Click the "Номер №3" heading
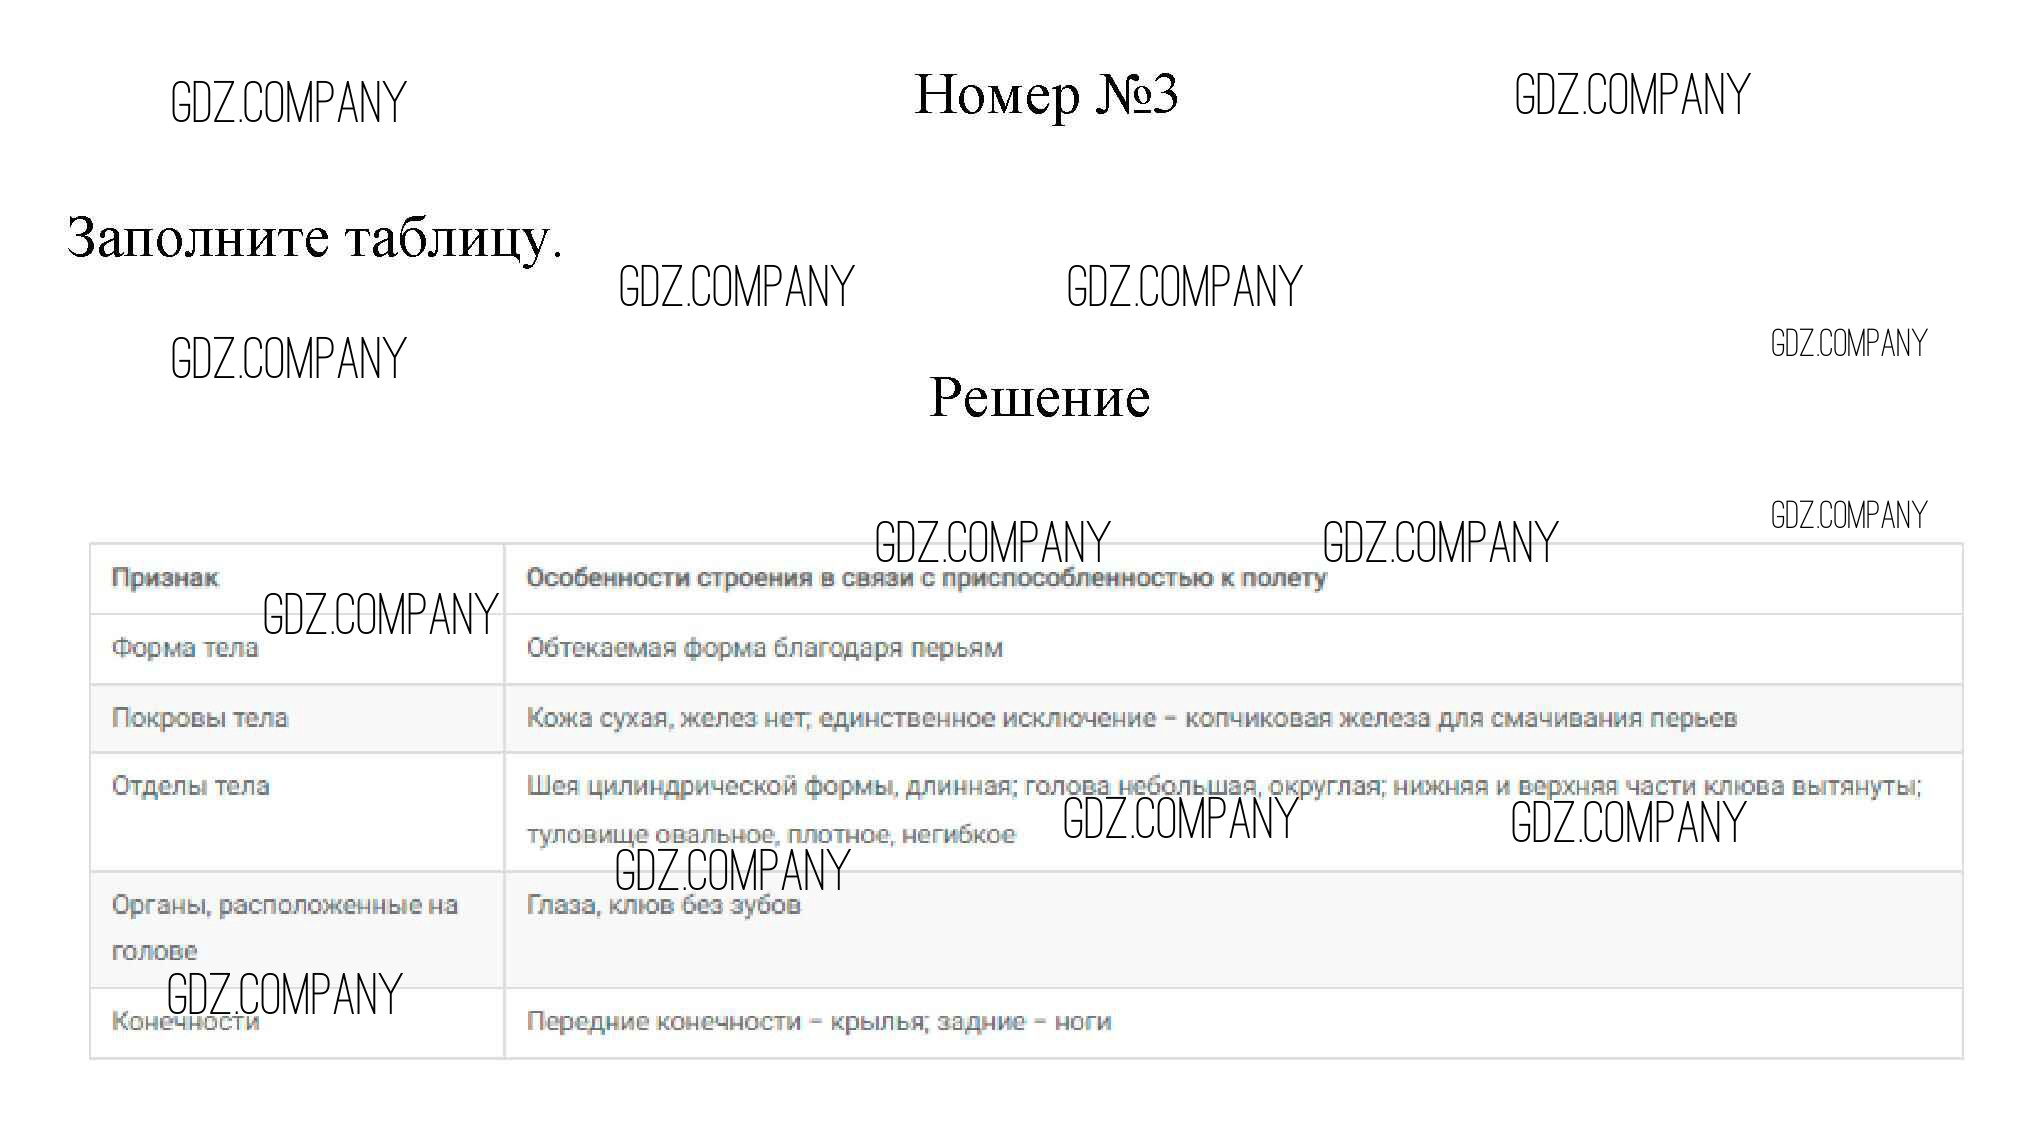 coord(1045,96)
